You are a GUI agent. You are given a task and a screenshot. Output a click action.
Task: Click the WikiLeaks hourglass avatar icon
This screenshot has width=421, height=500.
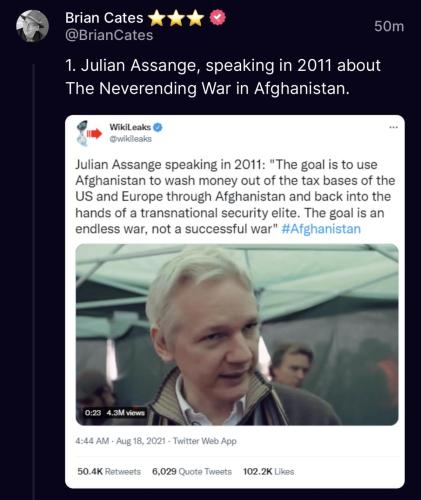[88, 133]
